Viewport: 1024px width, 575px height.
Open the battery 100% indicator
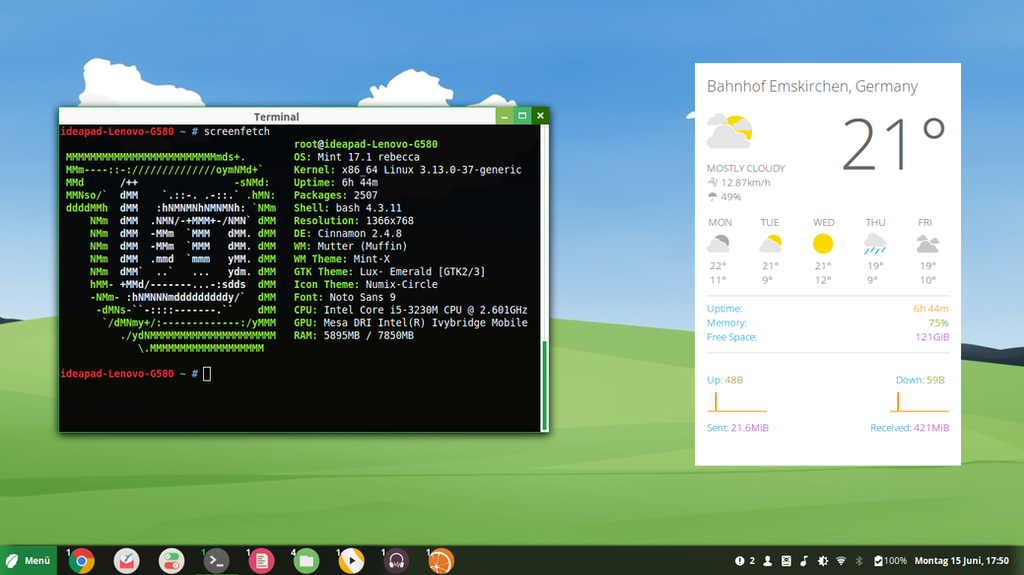coord(890,561)
